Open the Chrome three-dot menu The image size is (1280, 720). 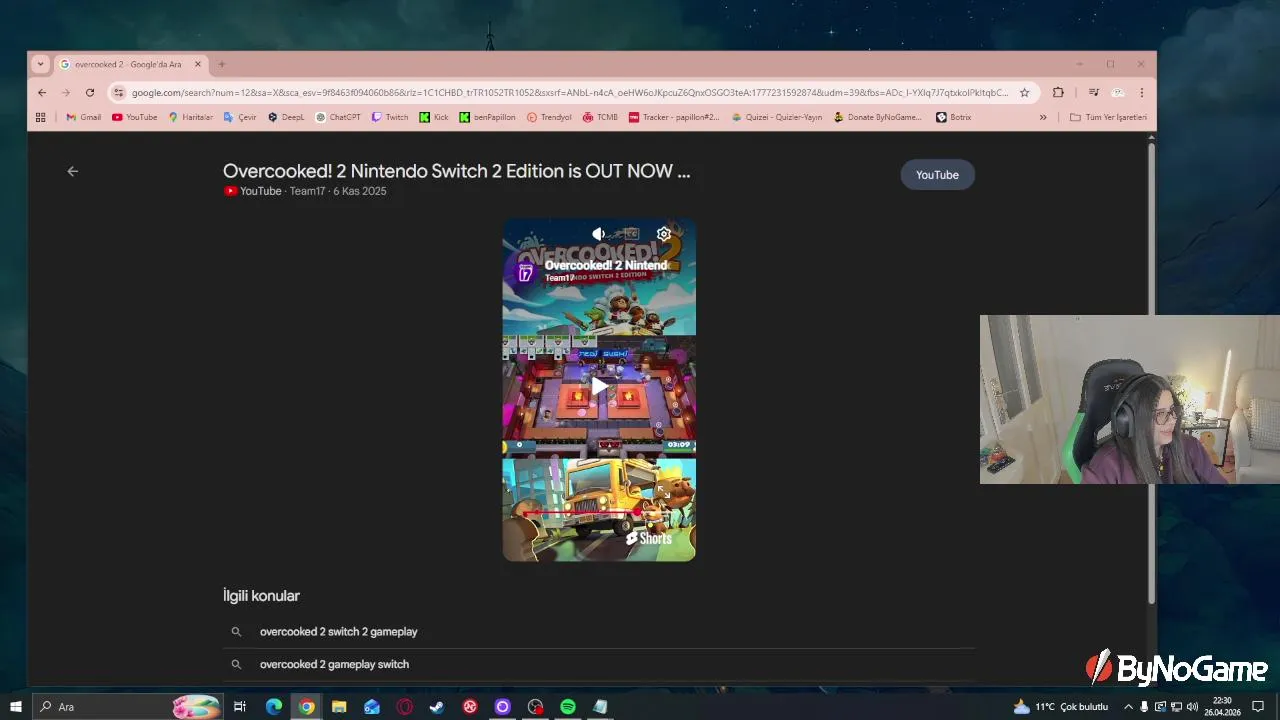coord(1141,92)
